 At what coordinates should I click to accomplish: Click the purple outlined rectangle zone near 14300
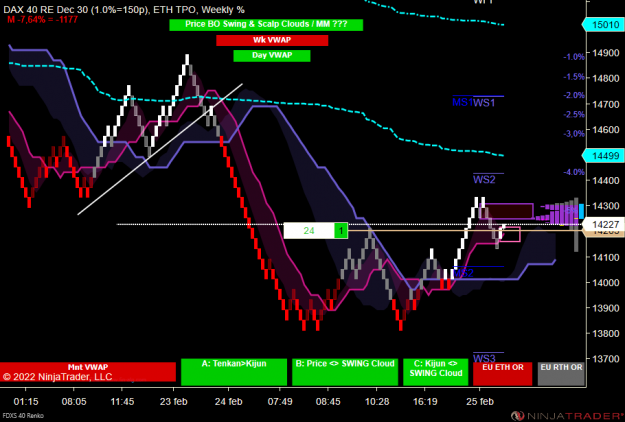pos(506,211)
